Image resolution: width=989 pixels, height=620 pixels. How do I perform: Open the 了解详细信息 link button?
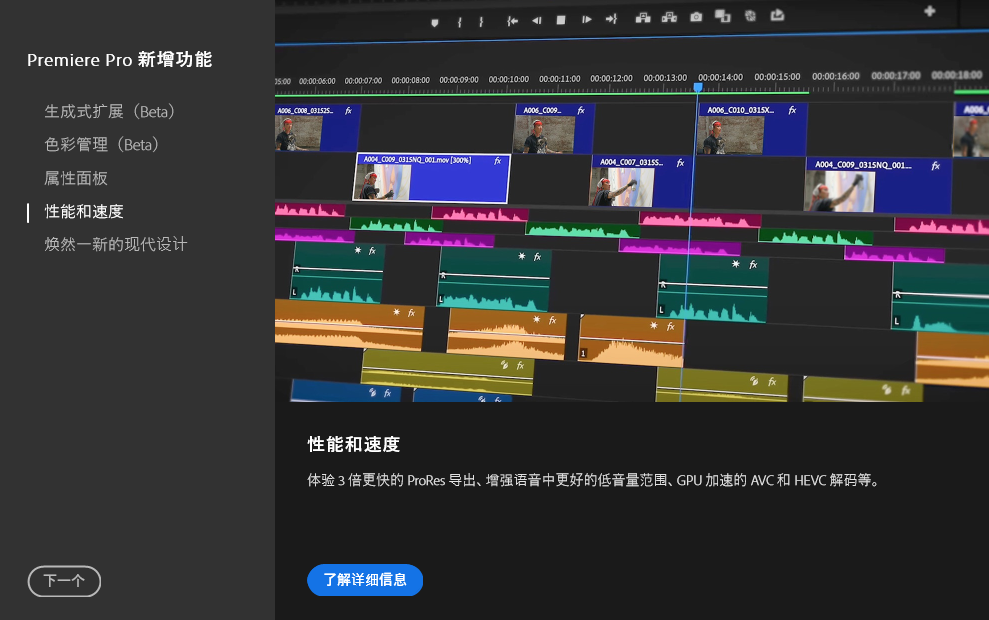coord(365,580)
